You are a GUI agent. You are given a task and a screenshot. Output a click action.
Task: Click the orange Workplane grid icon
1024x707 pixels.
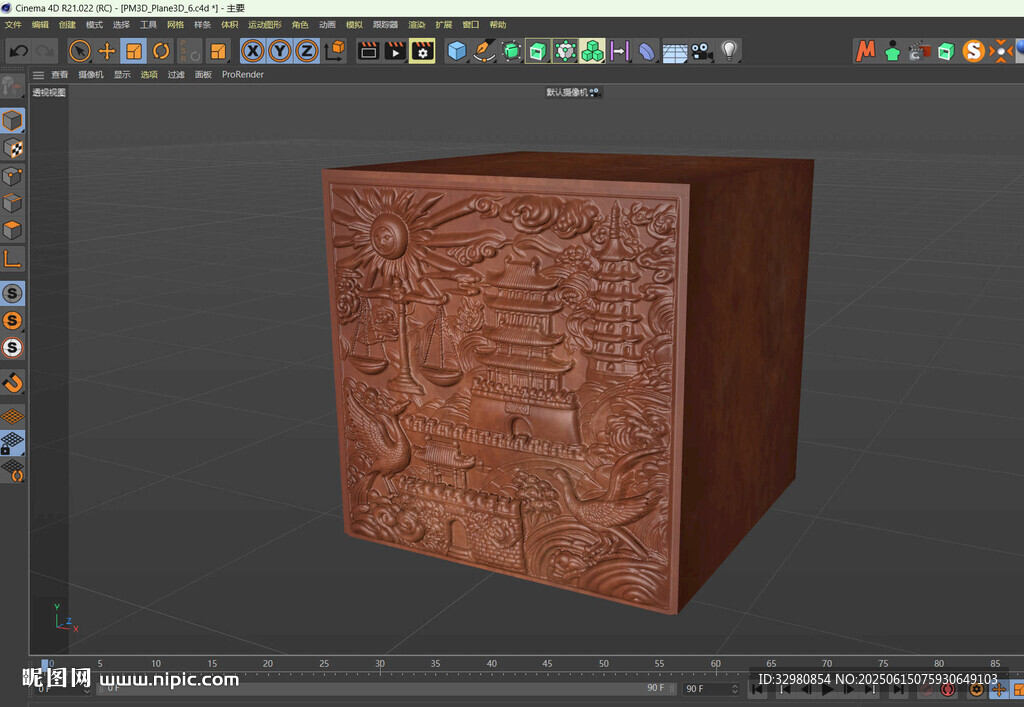pos(12,416)
